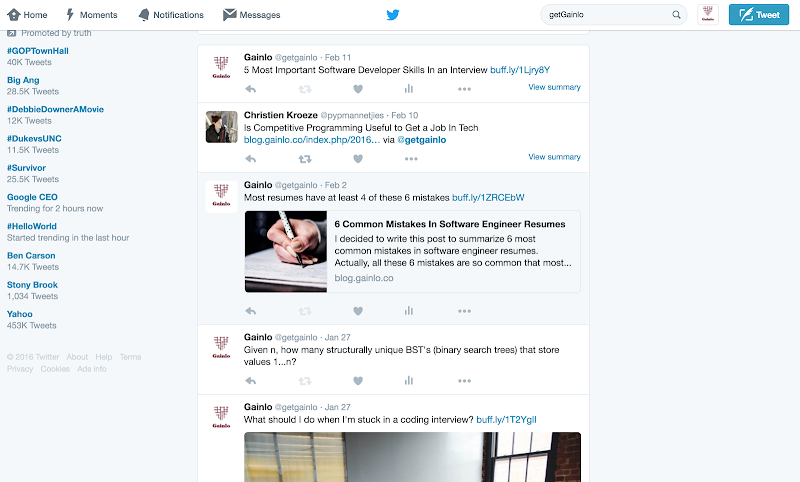
Task: Click the Jan 27 timestamp on BST tweet
Action: pos(338,337)
